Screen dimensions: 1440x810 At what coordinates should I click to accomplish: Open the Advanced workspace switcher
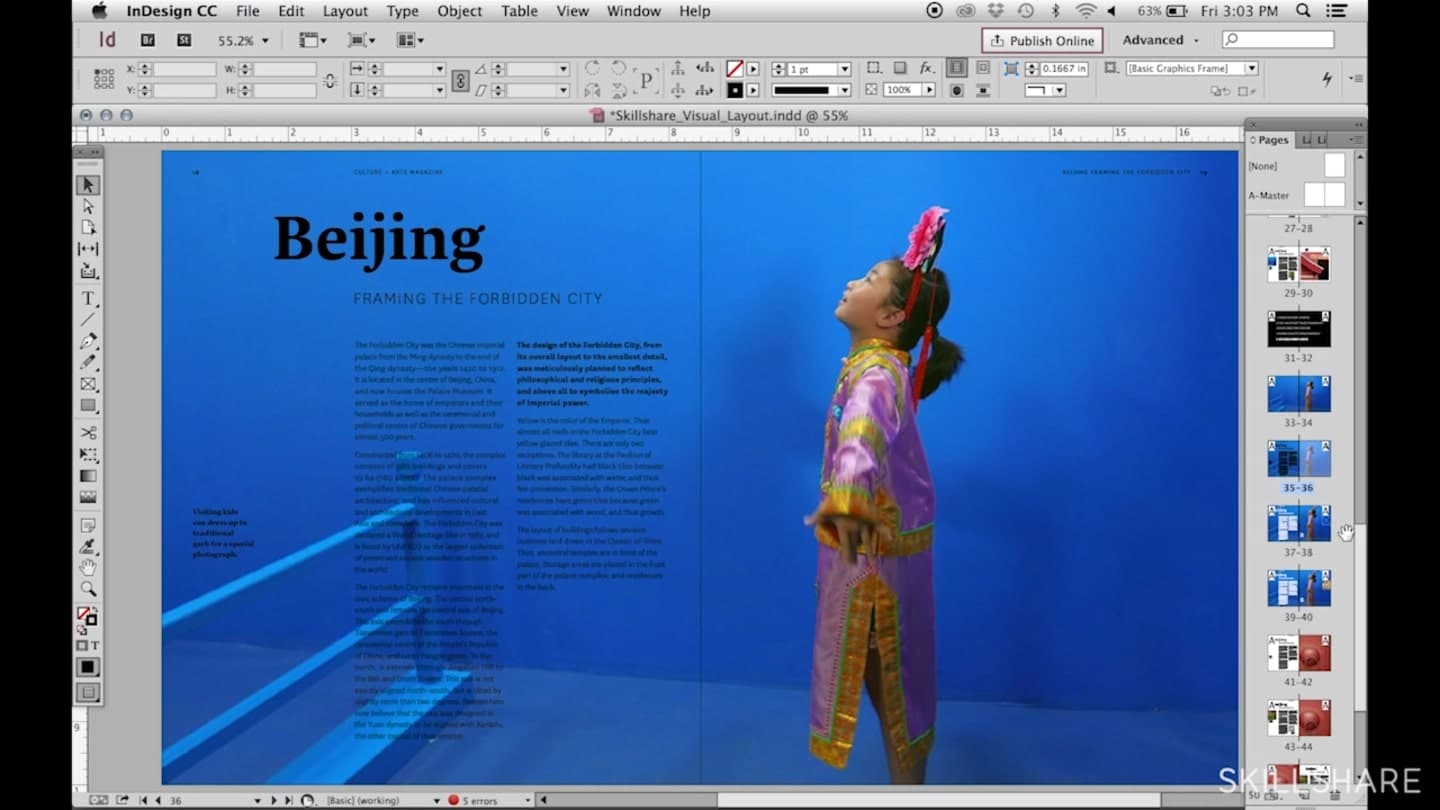[1157, 40]
